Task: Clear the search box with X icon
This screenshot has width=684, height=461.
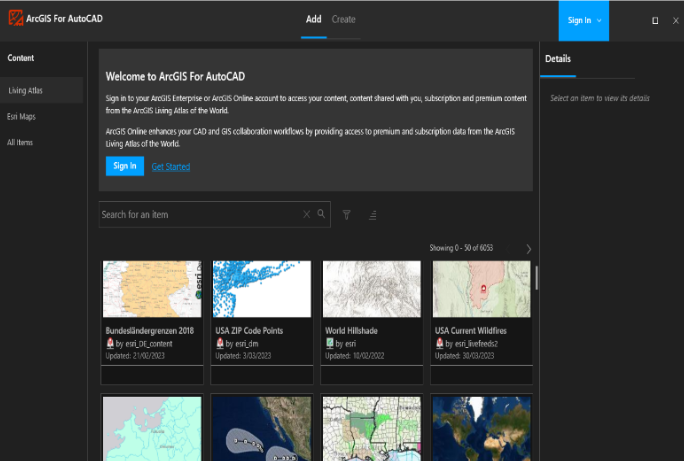Action: point(307,214)
